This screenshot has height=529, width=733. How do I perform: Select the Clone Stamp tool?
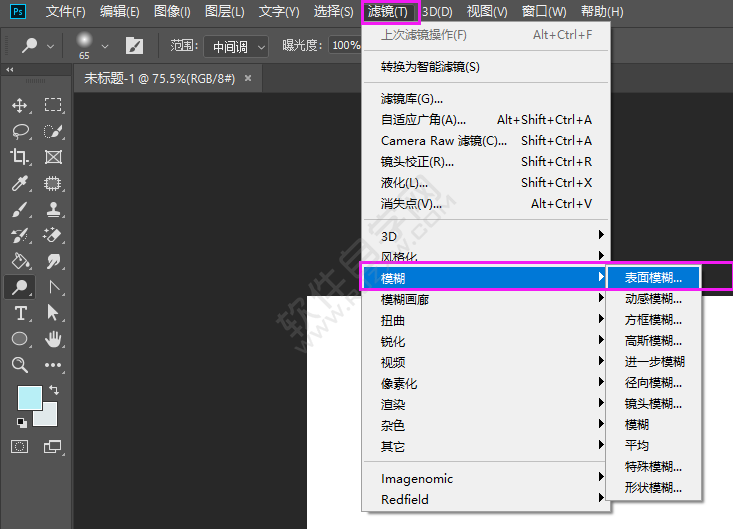click(x=53, y=209)
